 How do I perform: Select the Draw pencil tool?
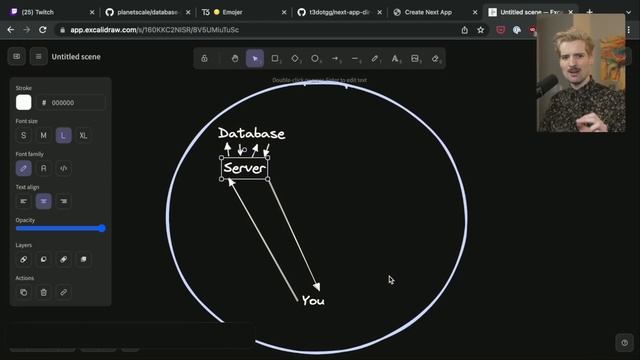coord(375,59)
